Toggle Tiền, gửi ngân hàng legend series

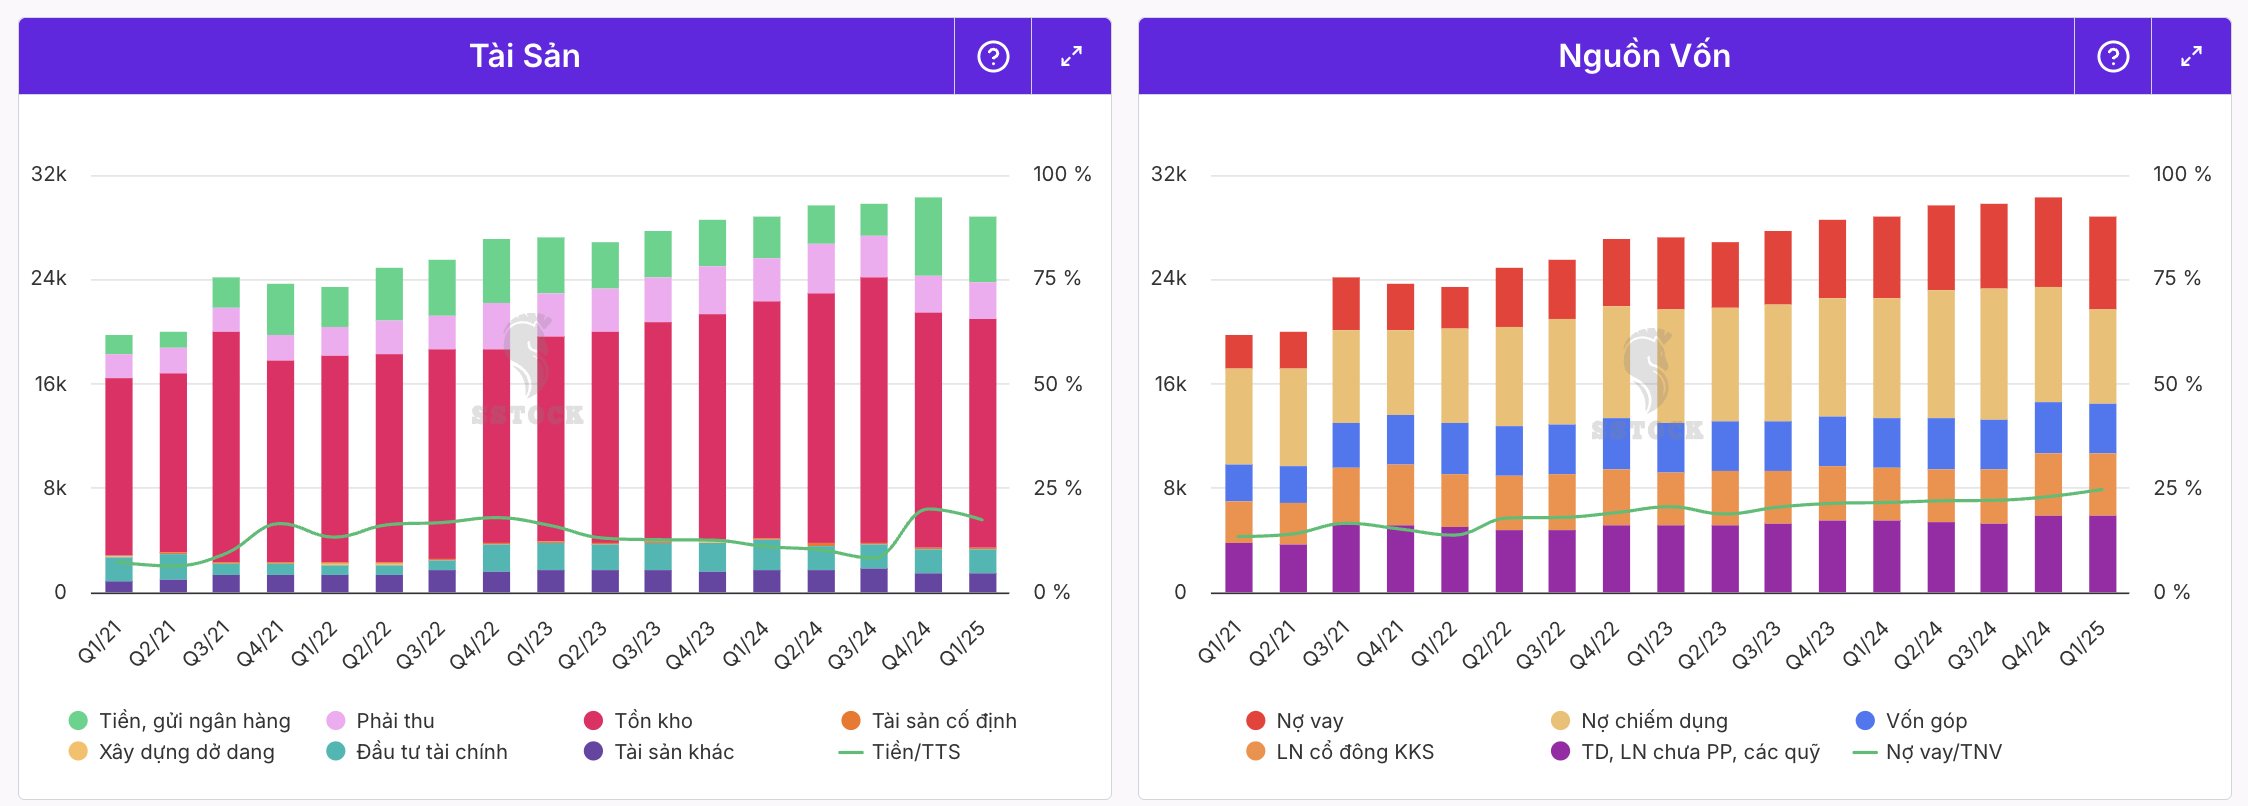(x=179, y=720)
